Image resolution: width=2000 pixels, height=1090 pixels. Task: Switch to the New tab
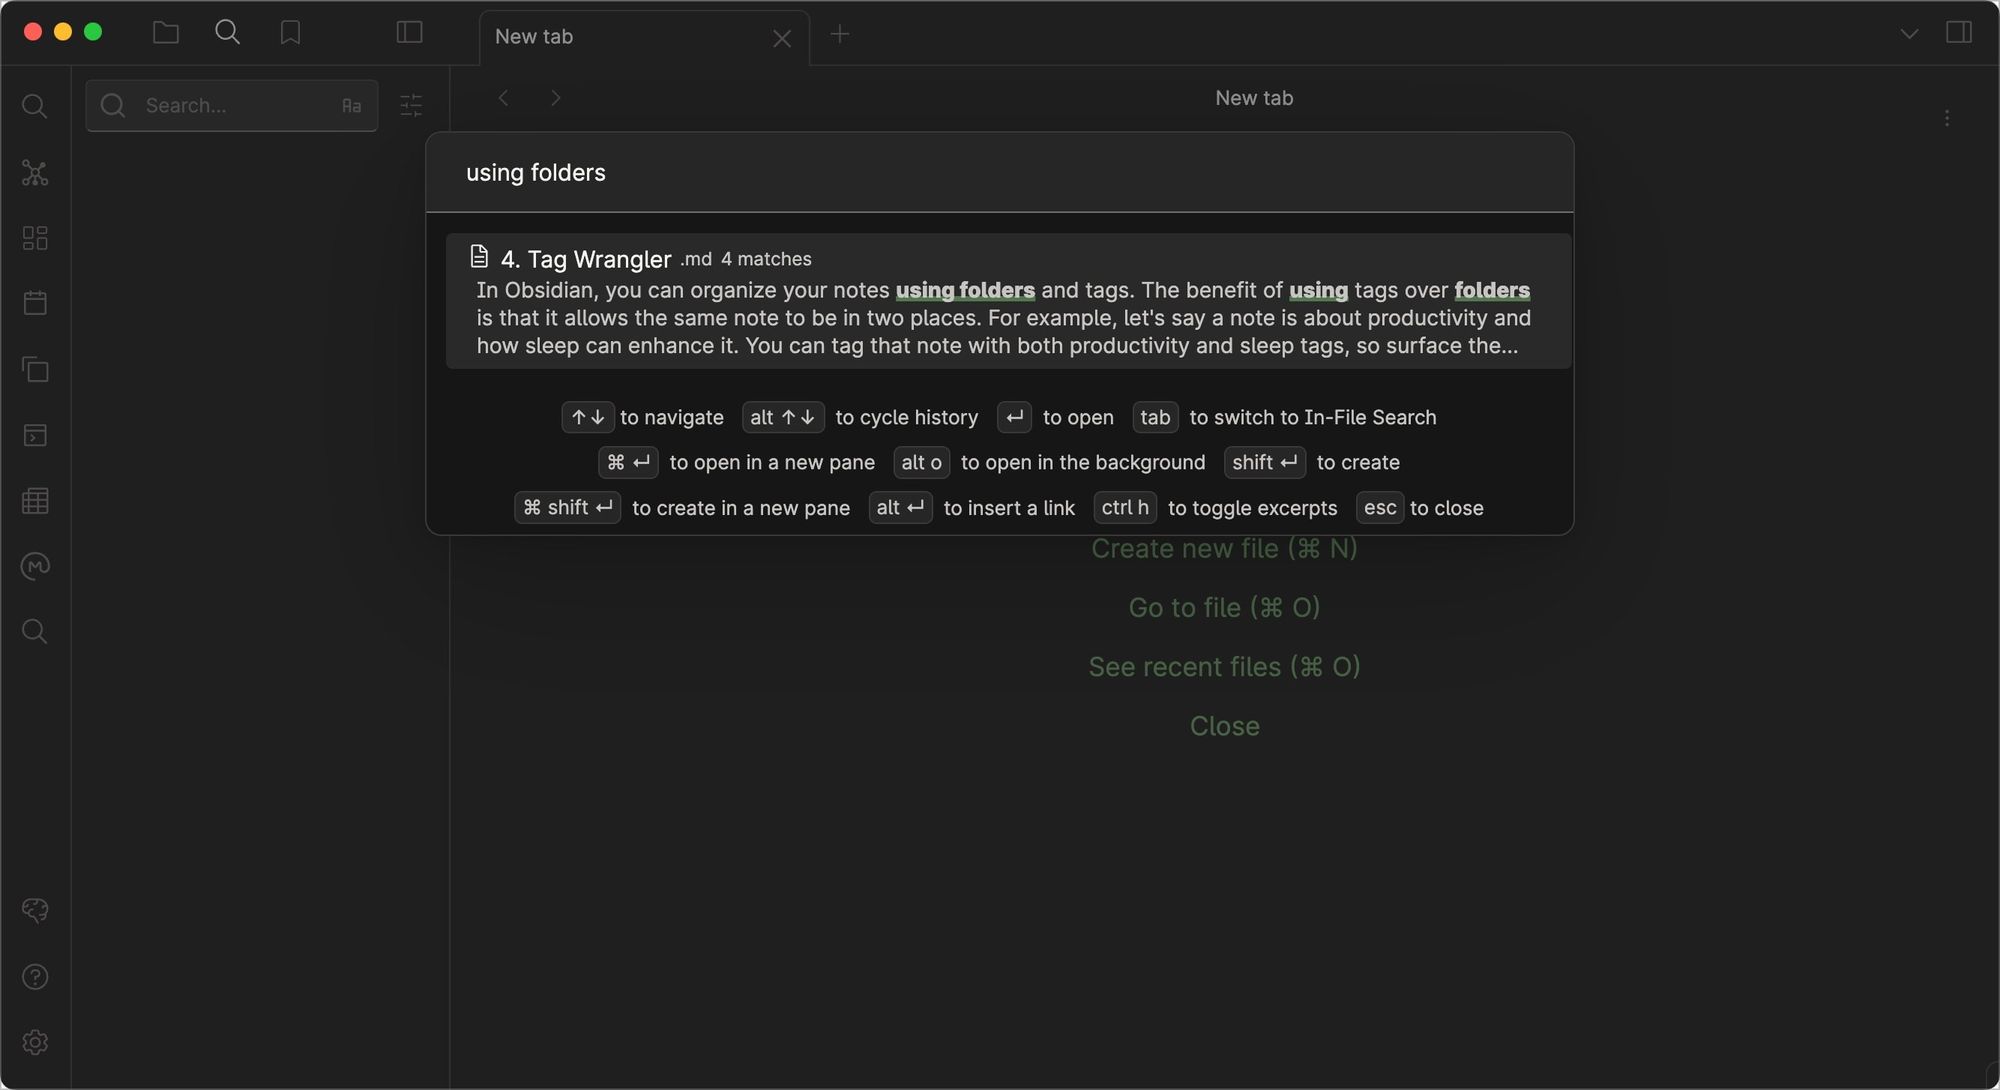point(620,37)
